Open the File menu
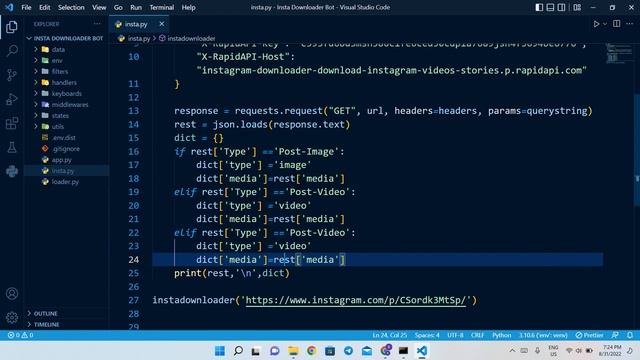640x360 pixels. [x=26, y=7]
